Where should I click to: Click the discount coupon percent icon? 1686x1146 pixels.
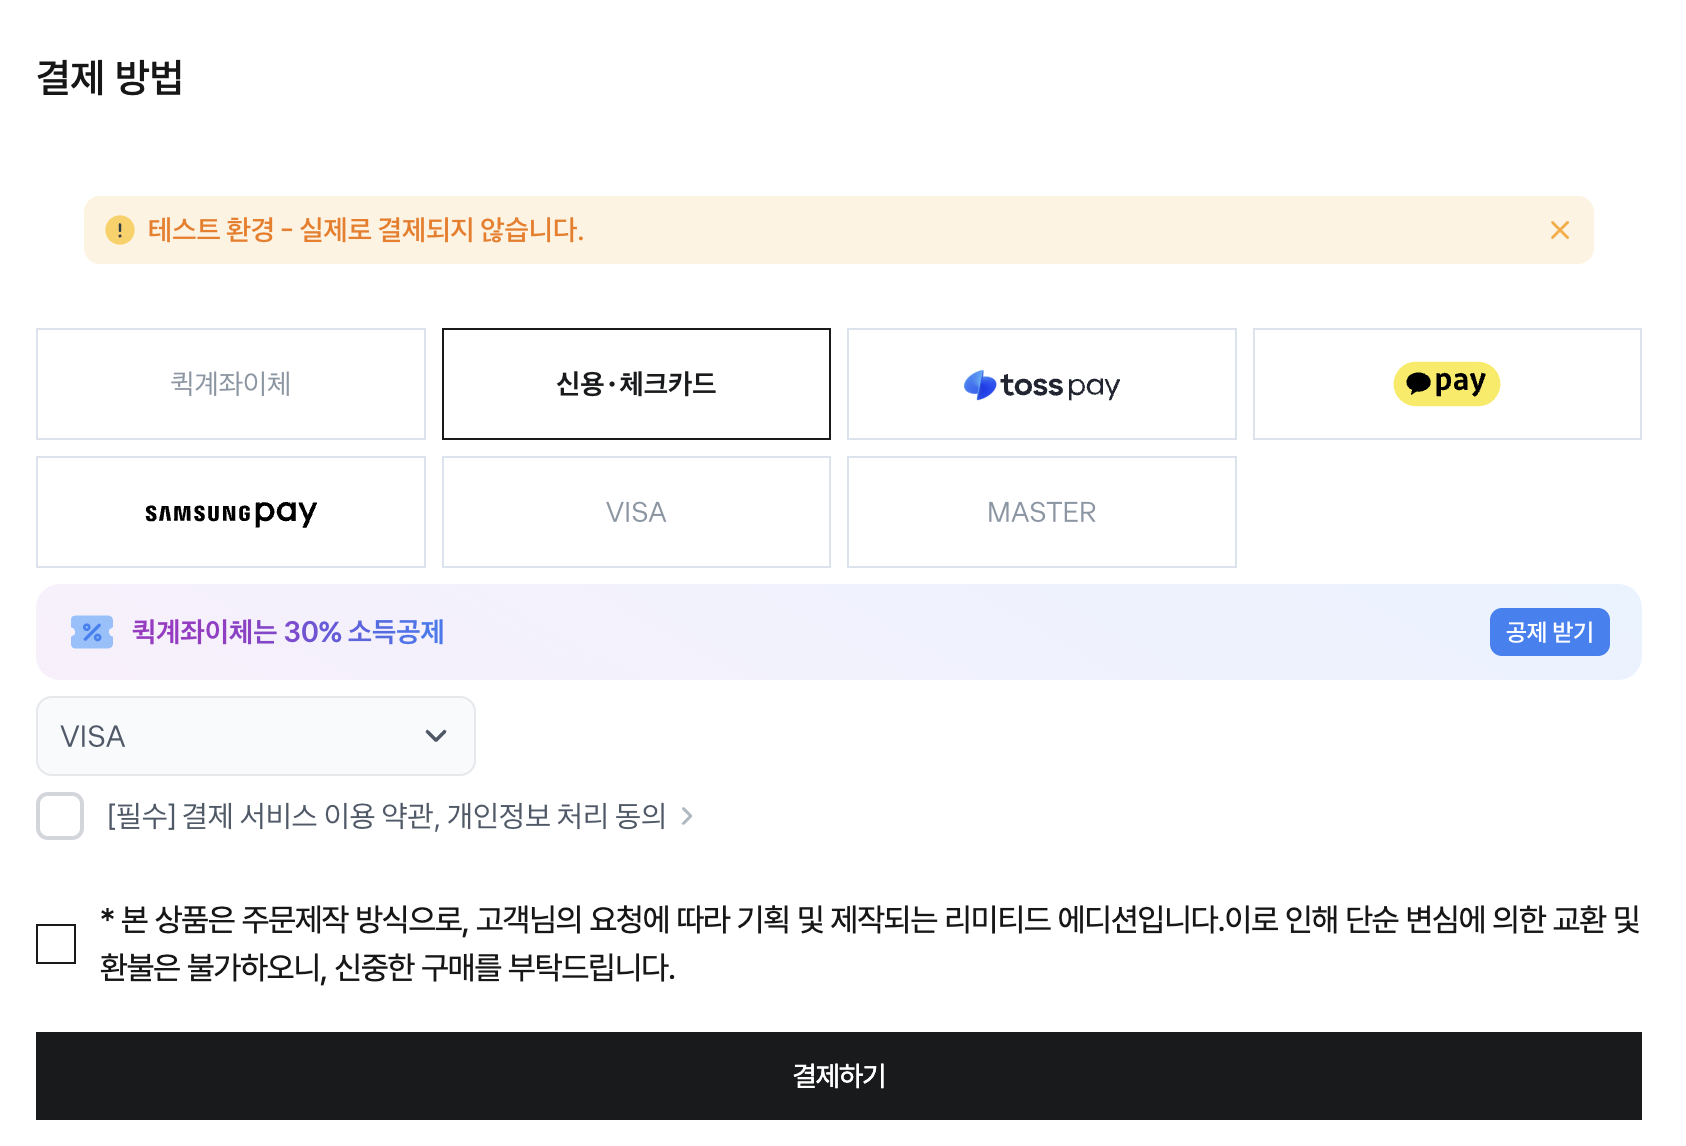(x=92, y=632)
